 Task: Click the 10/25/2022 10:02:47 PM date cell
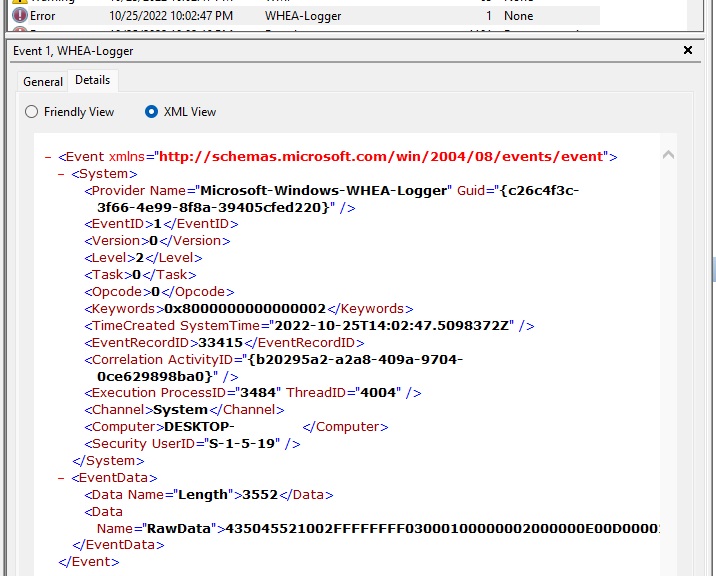pyautogui.click(x=171, y=16)
